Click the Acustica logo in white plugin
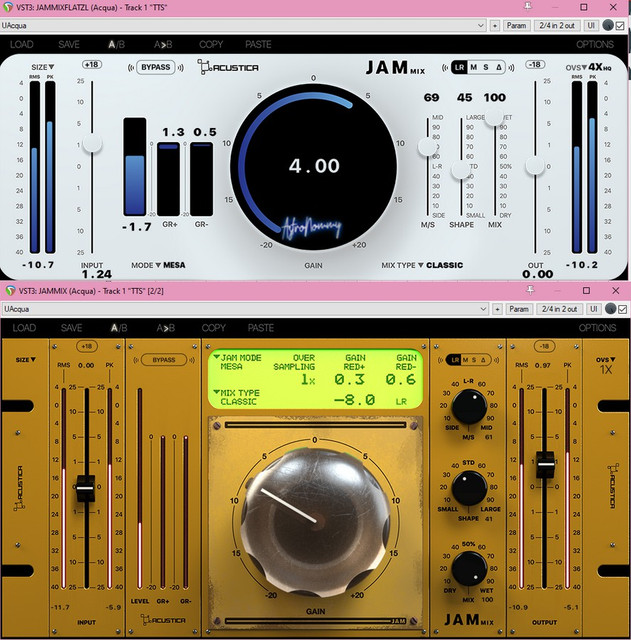Viewport: 631px width, 640px height. [228, 67]
